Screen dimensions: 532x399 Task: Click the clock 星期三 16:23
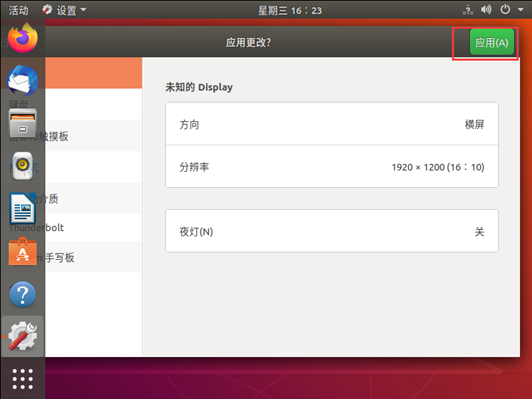290,11
